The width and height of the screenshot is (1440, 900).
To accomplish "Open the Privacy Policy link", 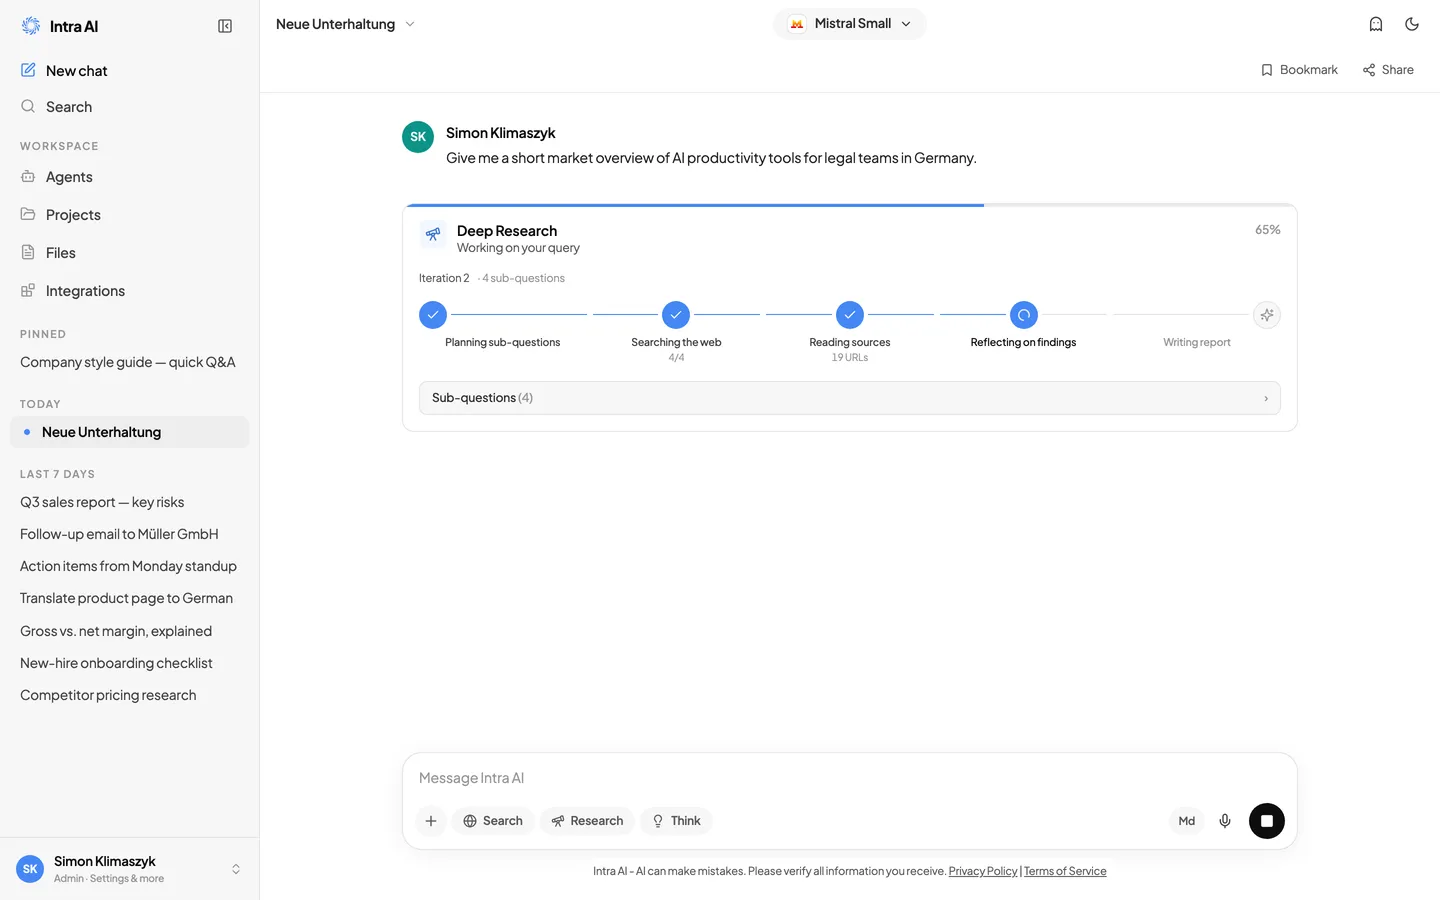I will pos(983,871).
